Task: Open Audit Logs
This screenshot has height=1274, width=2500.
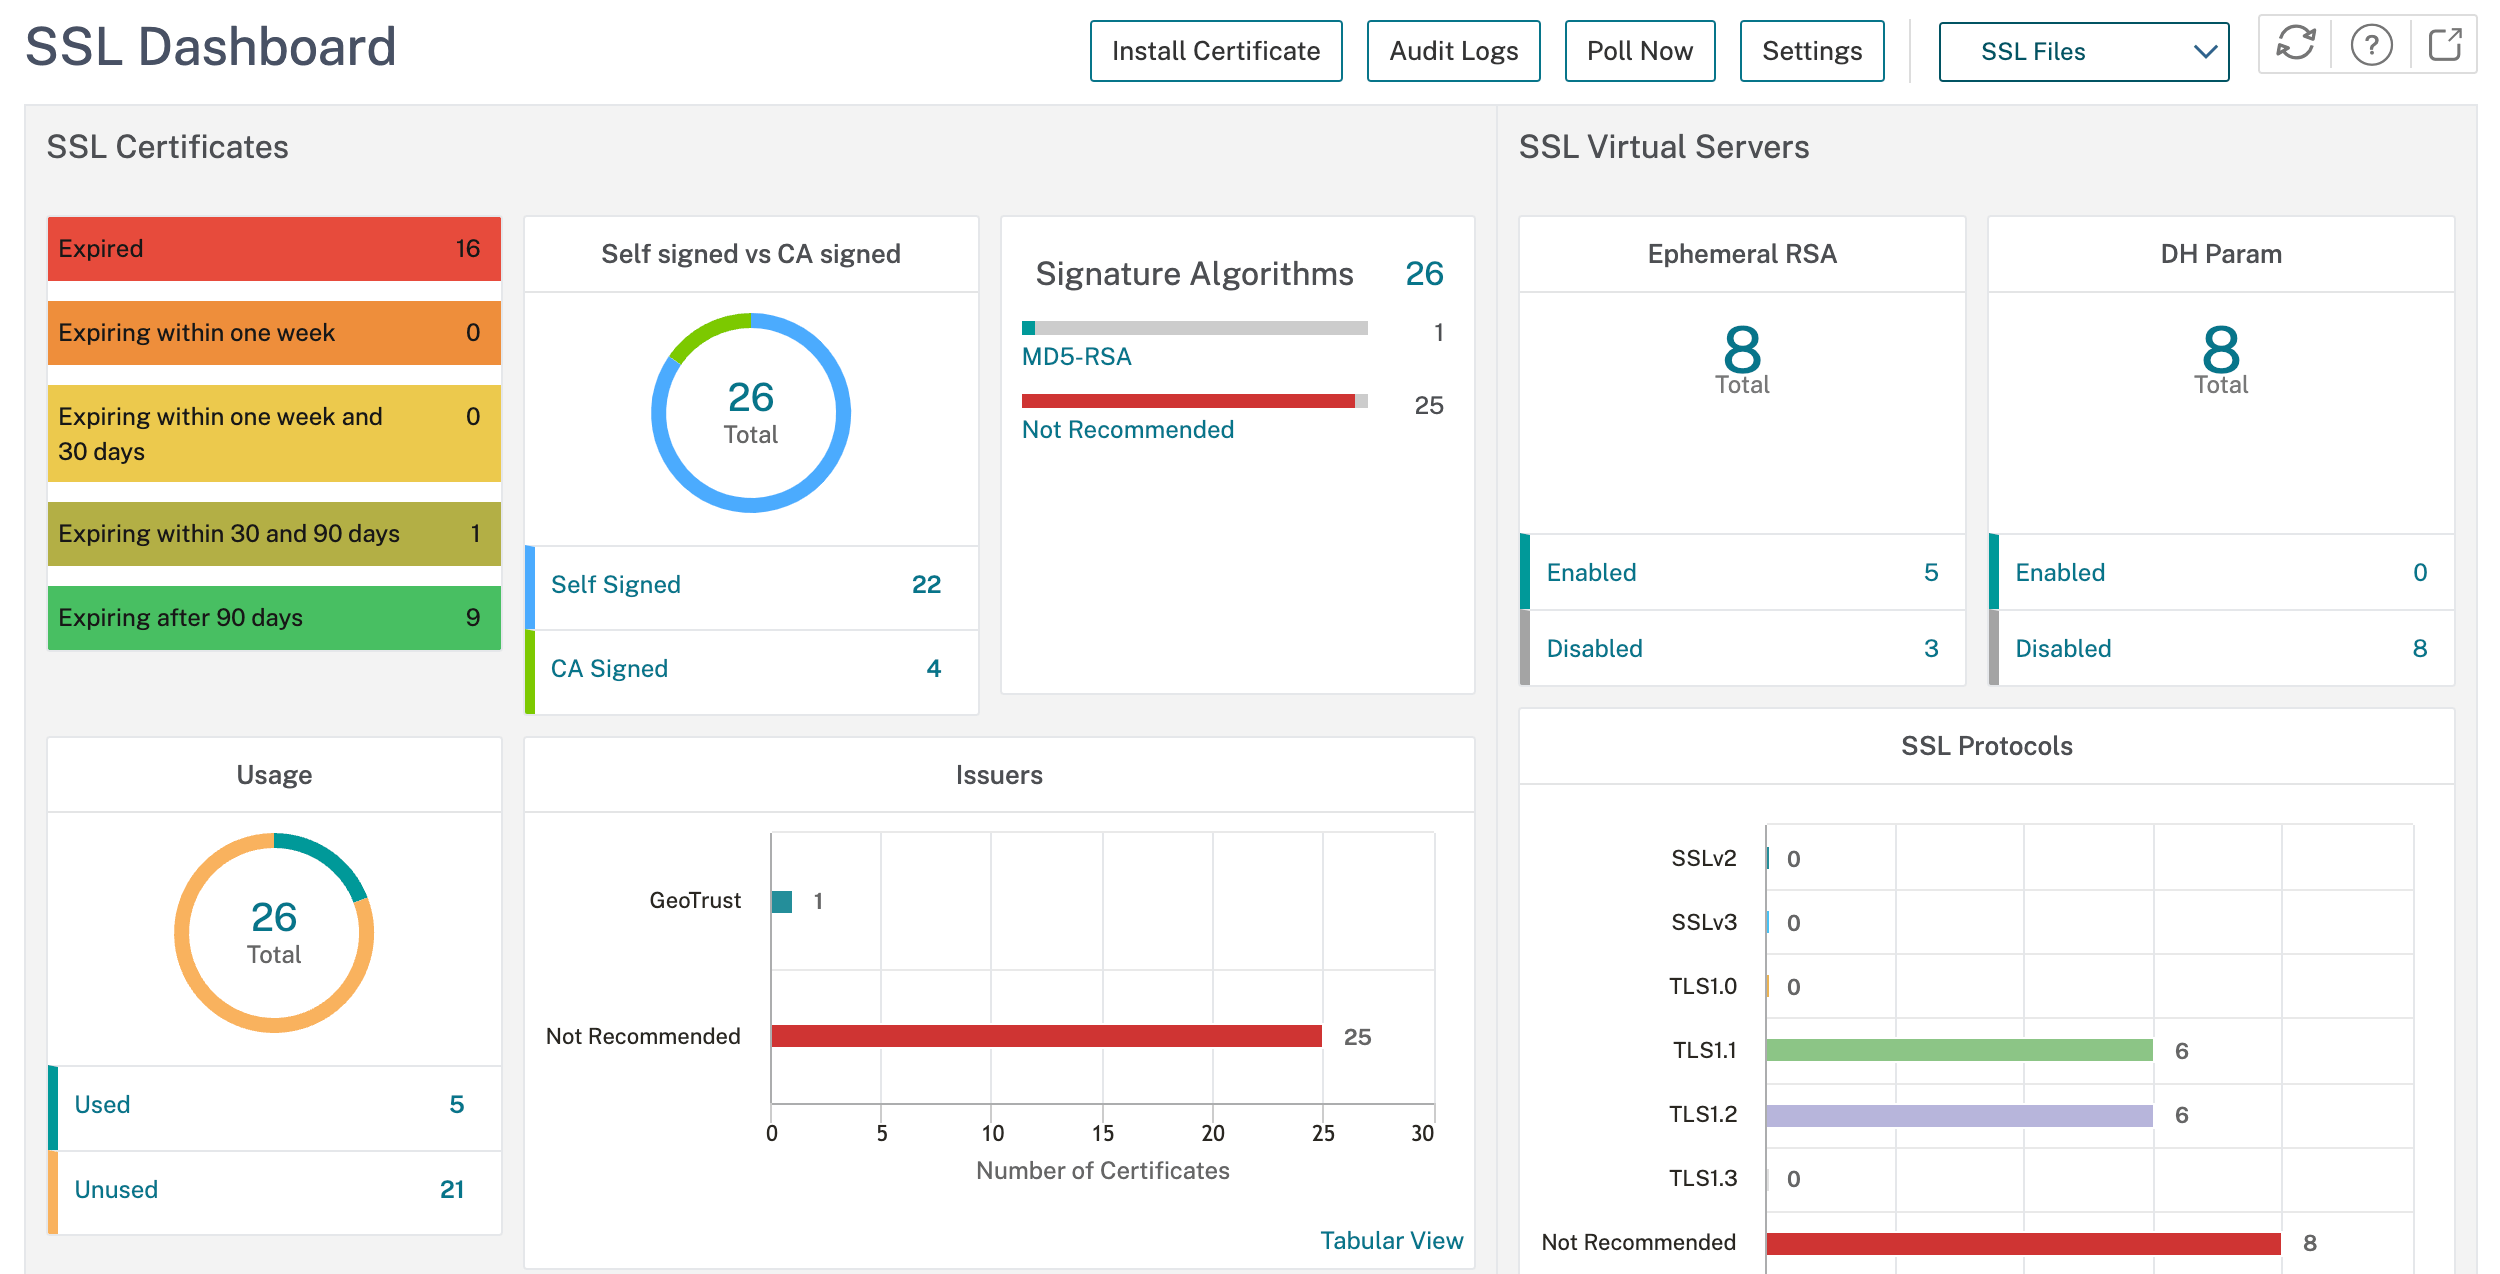Action: pos(1453,51)
